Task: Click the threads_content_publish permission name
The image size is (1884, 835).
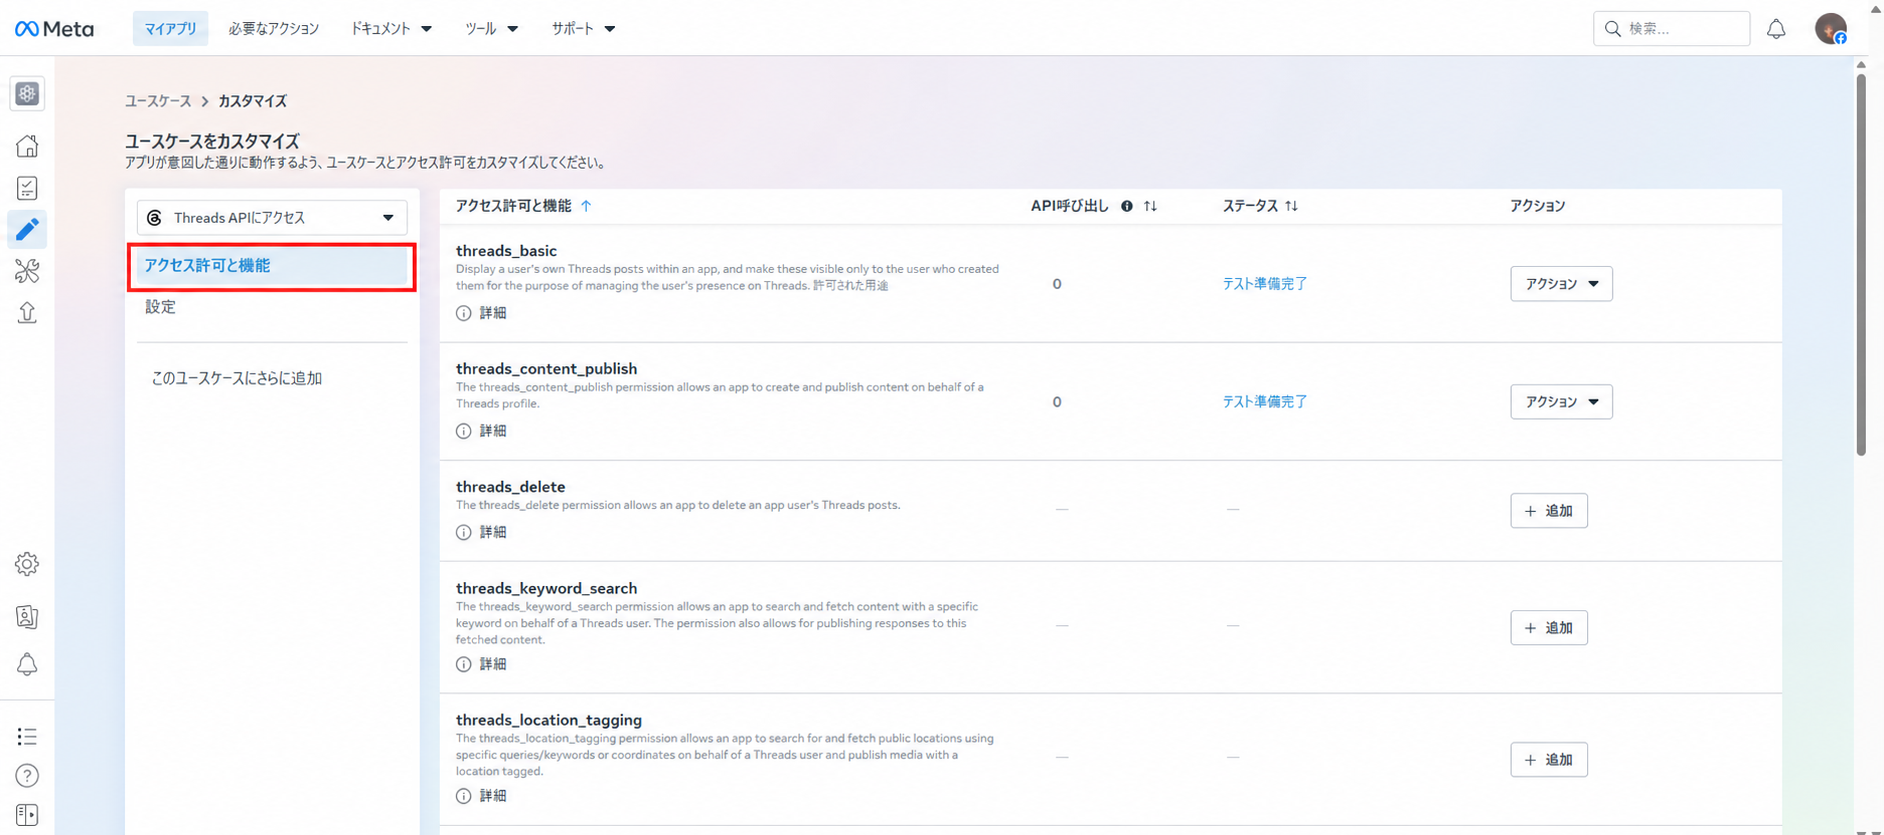Action: 546,369
